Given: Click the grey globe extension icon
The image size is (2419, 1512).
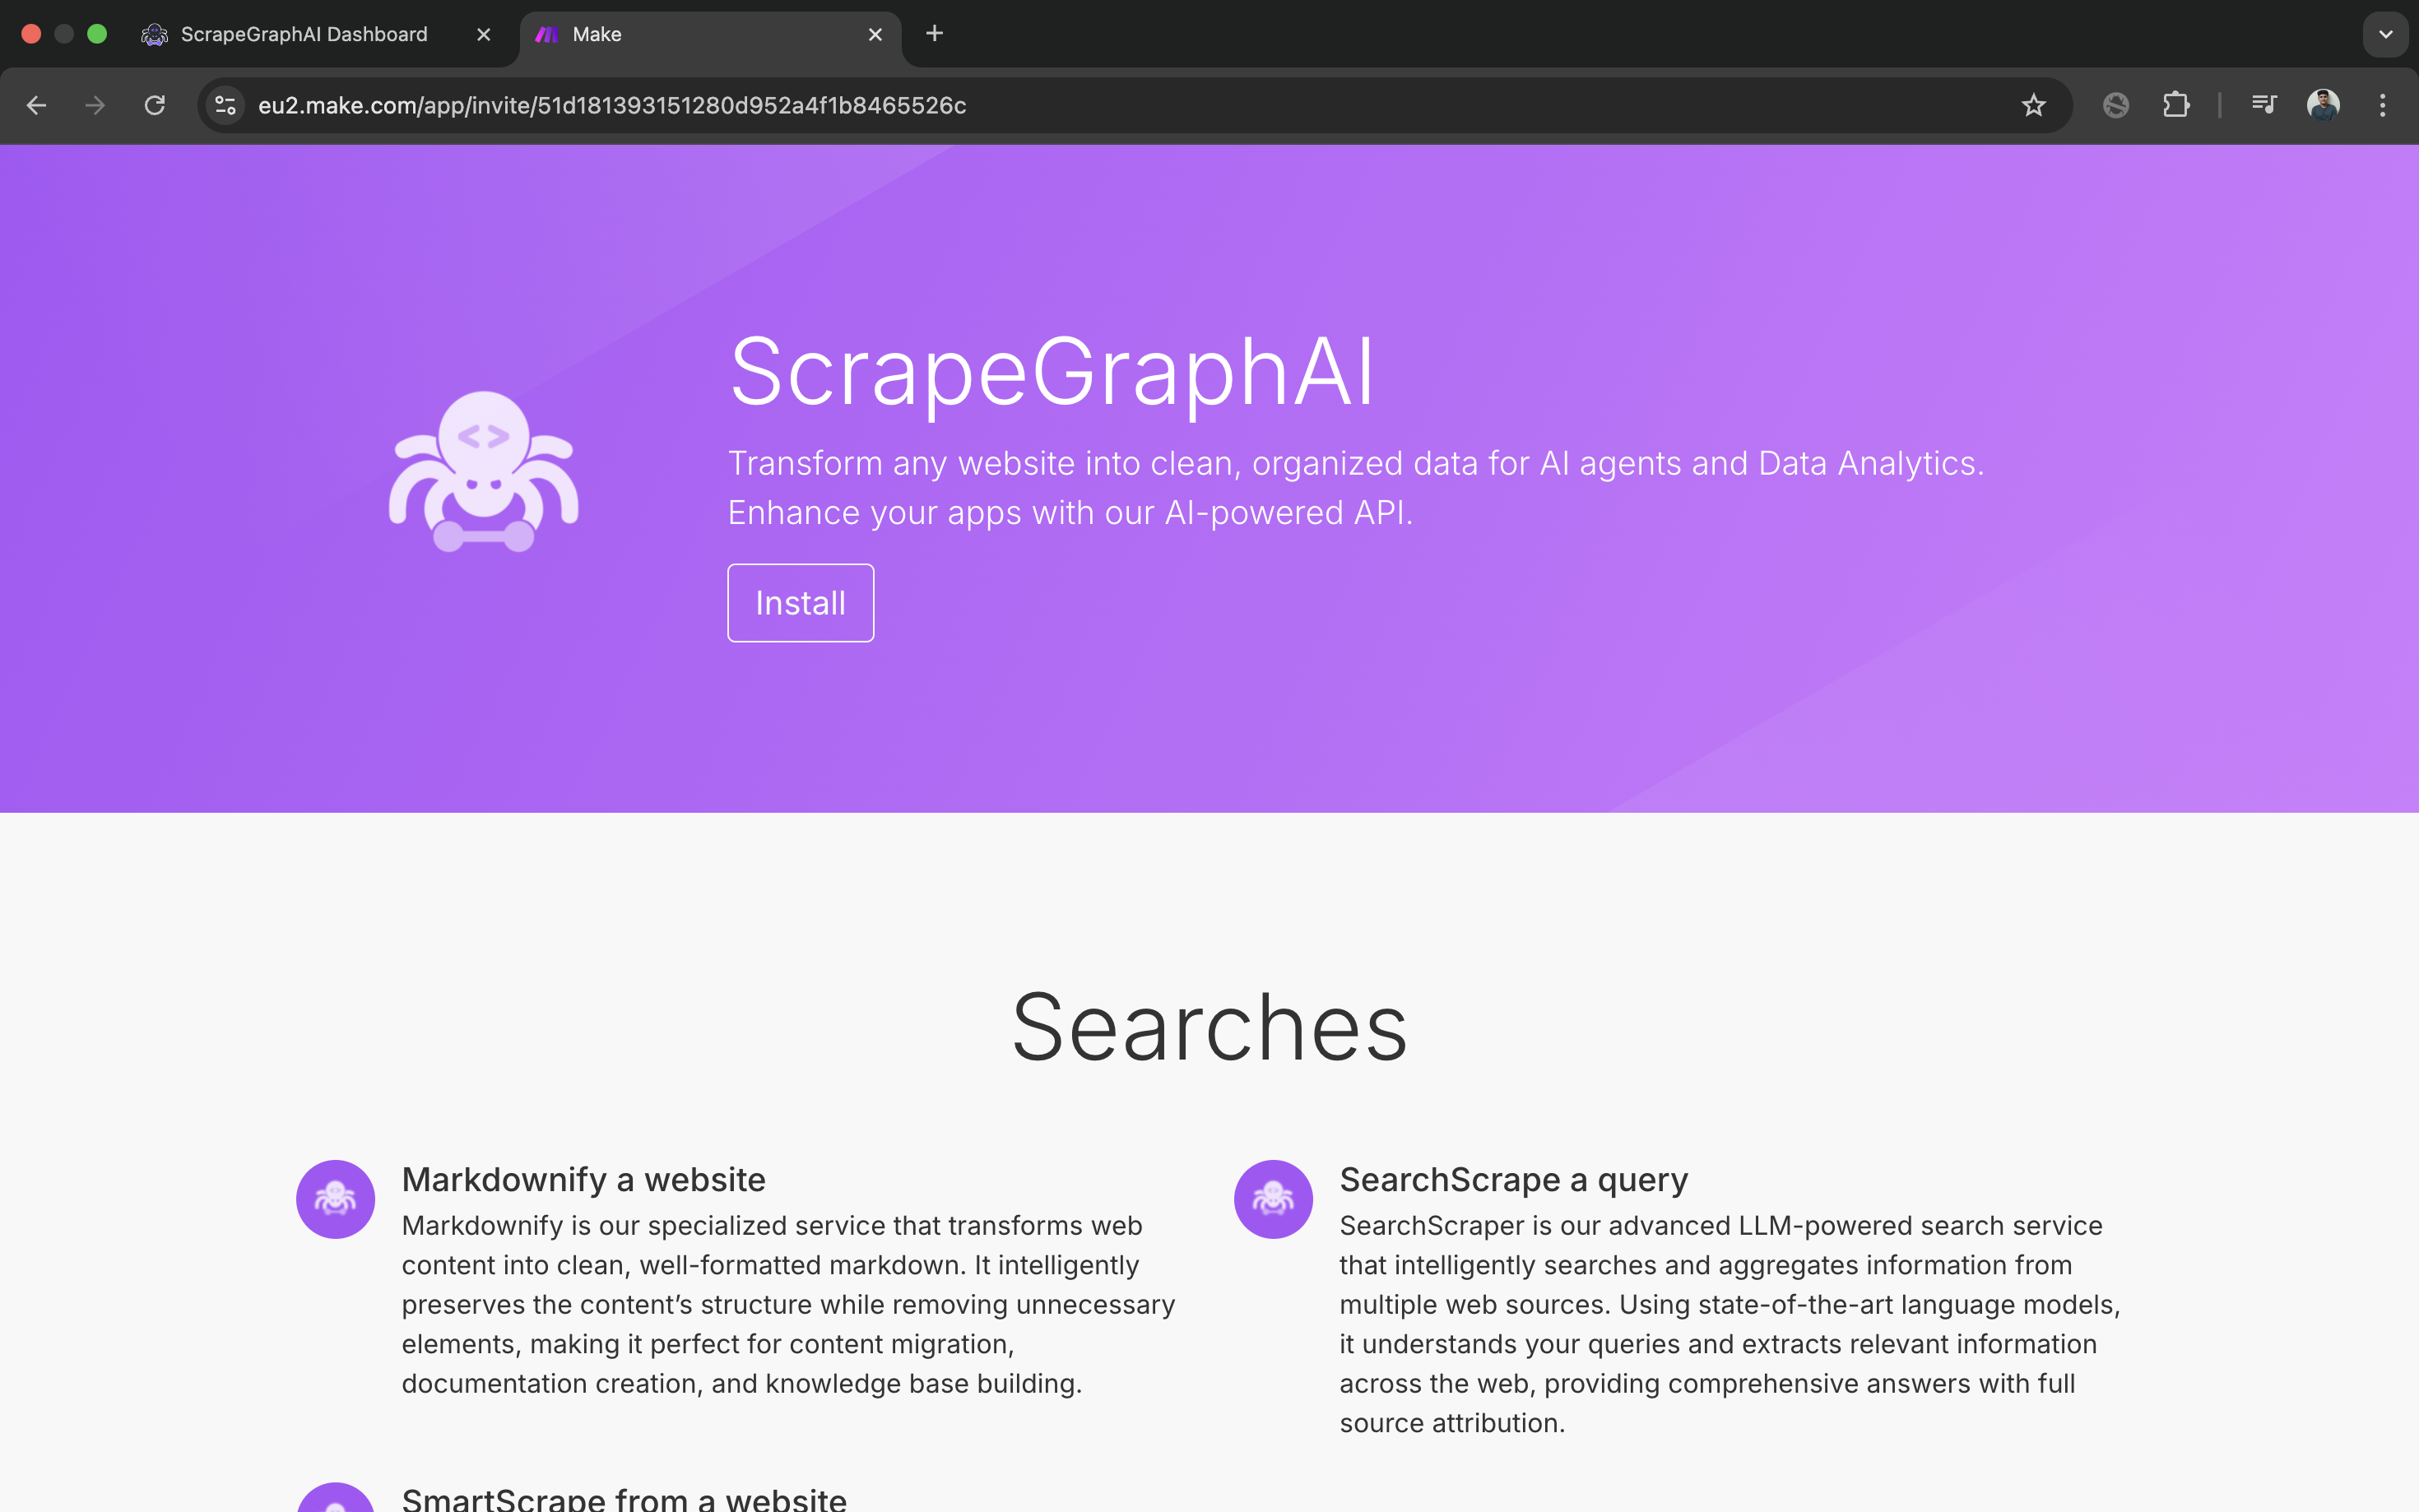Looking at the screenshot, I should pos(2116,105).
